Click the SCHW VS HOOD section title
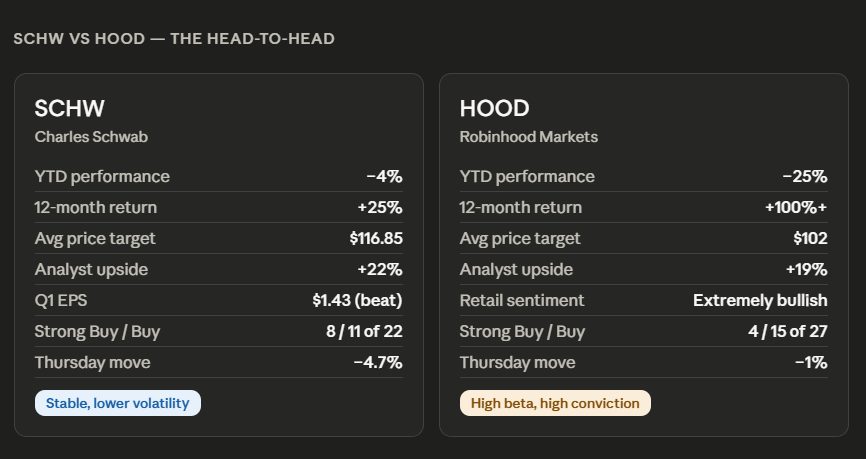 pos(174,39)
